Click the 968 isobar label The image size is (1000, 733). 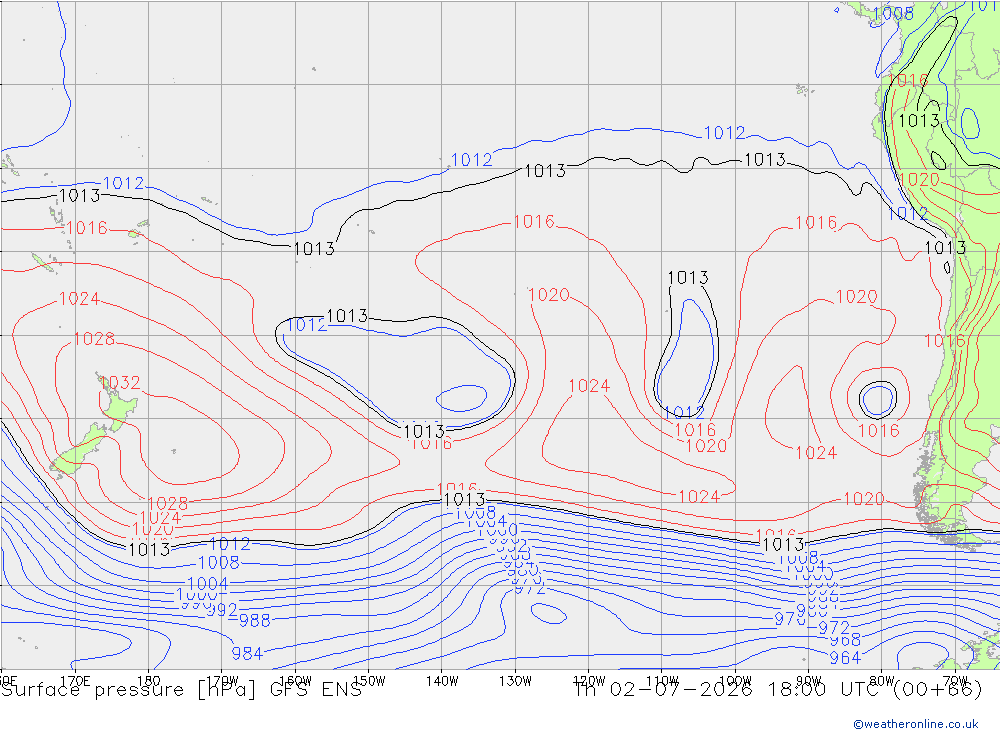pyautogui.click(x=845, y=639)
